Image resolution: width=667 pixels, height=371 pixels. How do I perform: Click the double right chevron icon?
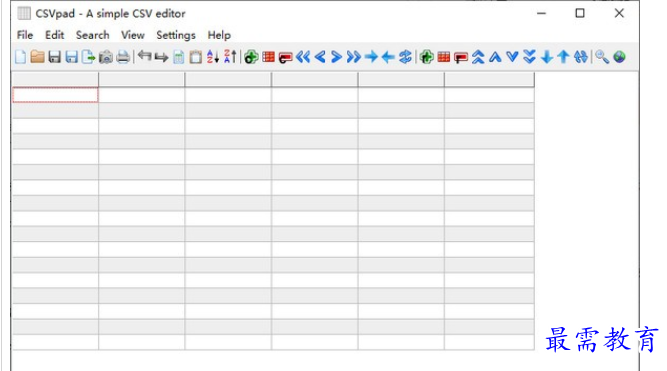(x=353, y=57)
